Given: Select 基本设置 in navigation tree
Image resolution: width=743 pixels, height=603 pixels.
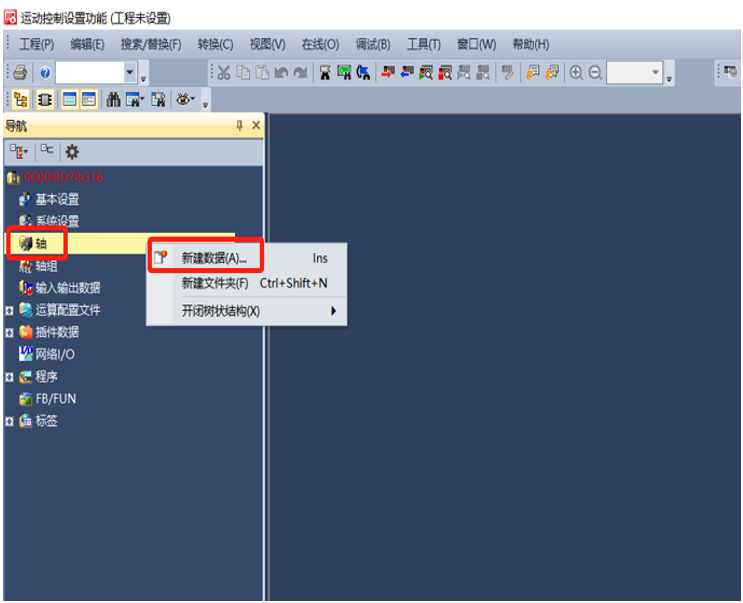Looking at the screenshot, I should click(57, 199).
